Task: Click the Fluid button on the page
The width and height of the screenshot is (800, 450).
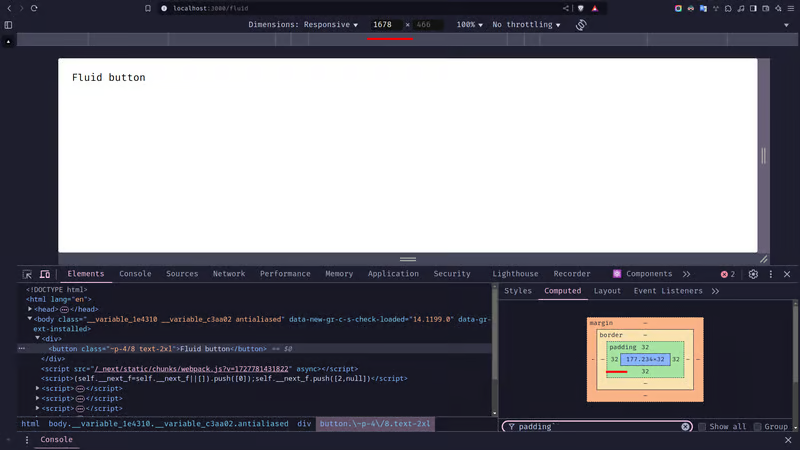Action: 109,78
